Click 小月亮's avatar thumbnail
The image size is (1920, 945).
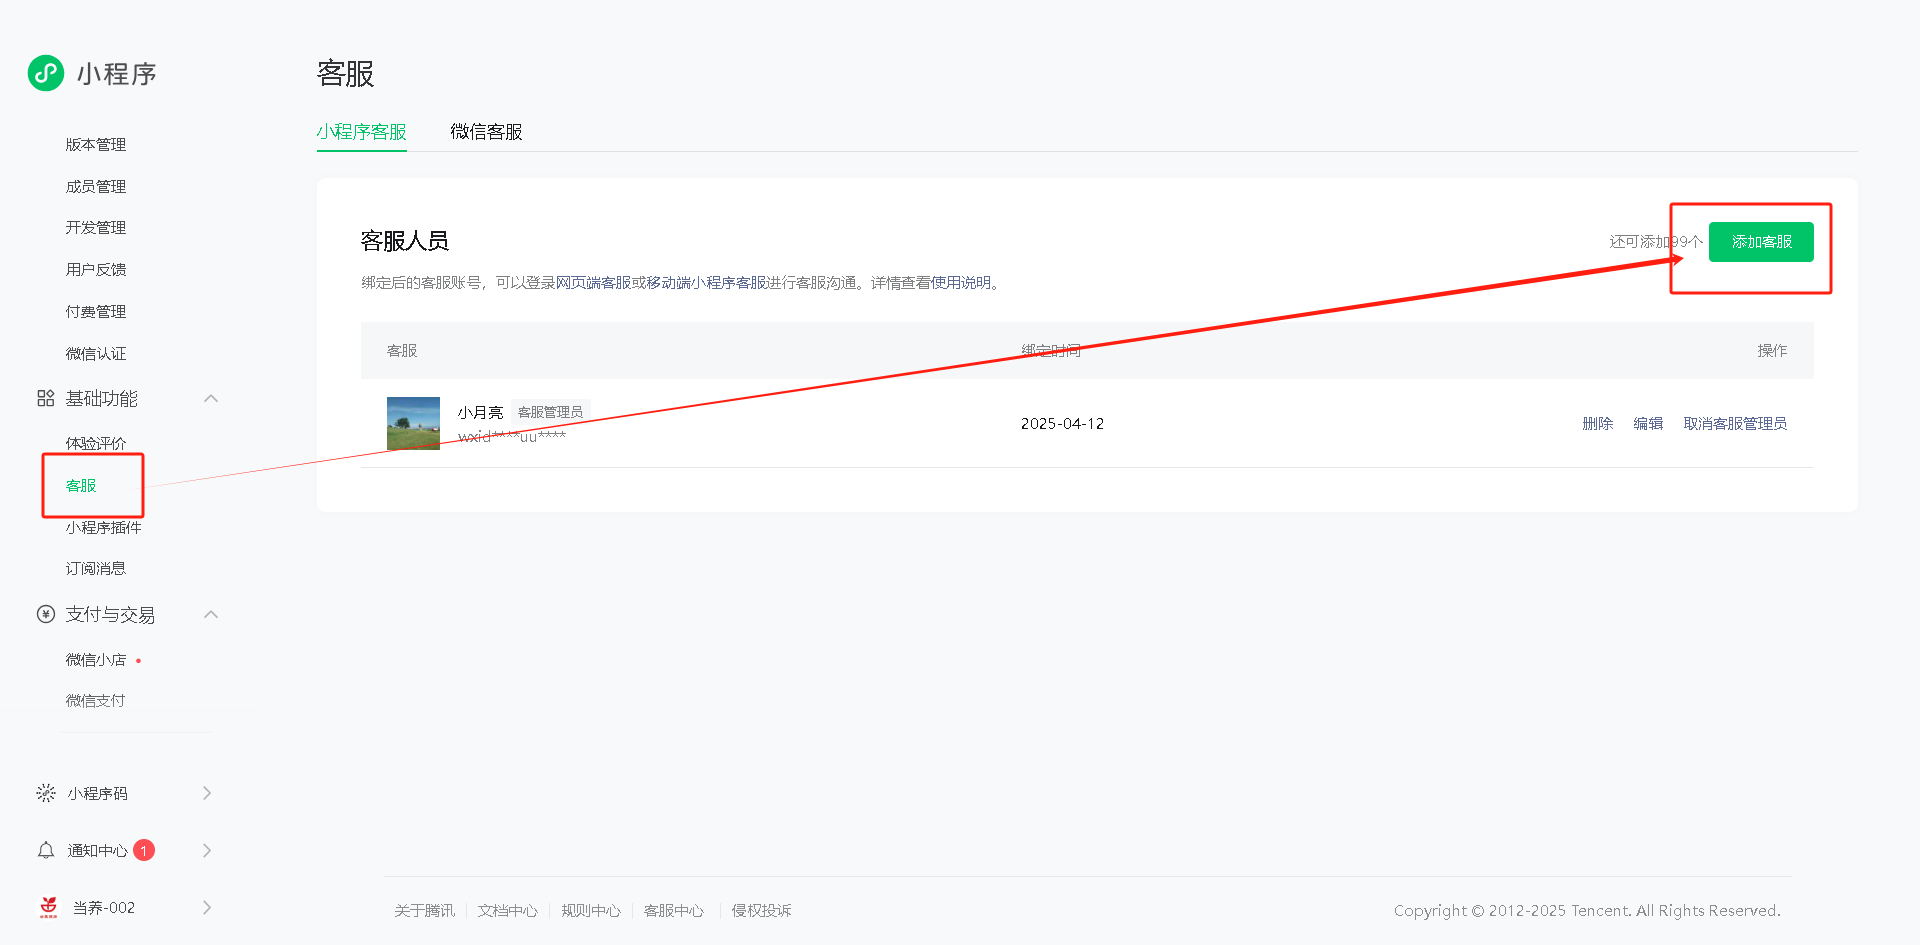tap(413, 423)
